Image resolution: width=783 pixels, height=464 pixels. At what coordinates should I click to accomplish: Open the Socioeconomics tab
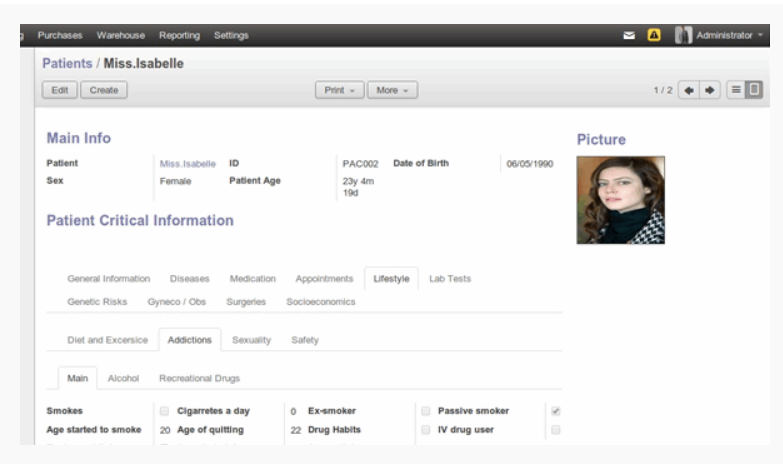[x=321, y=302]
